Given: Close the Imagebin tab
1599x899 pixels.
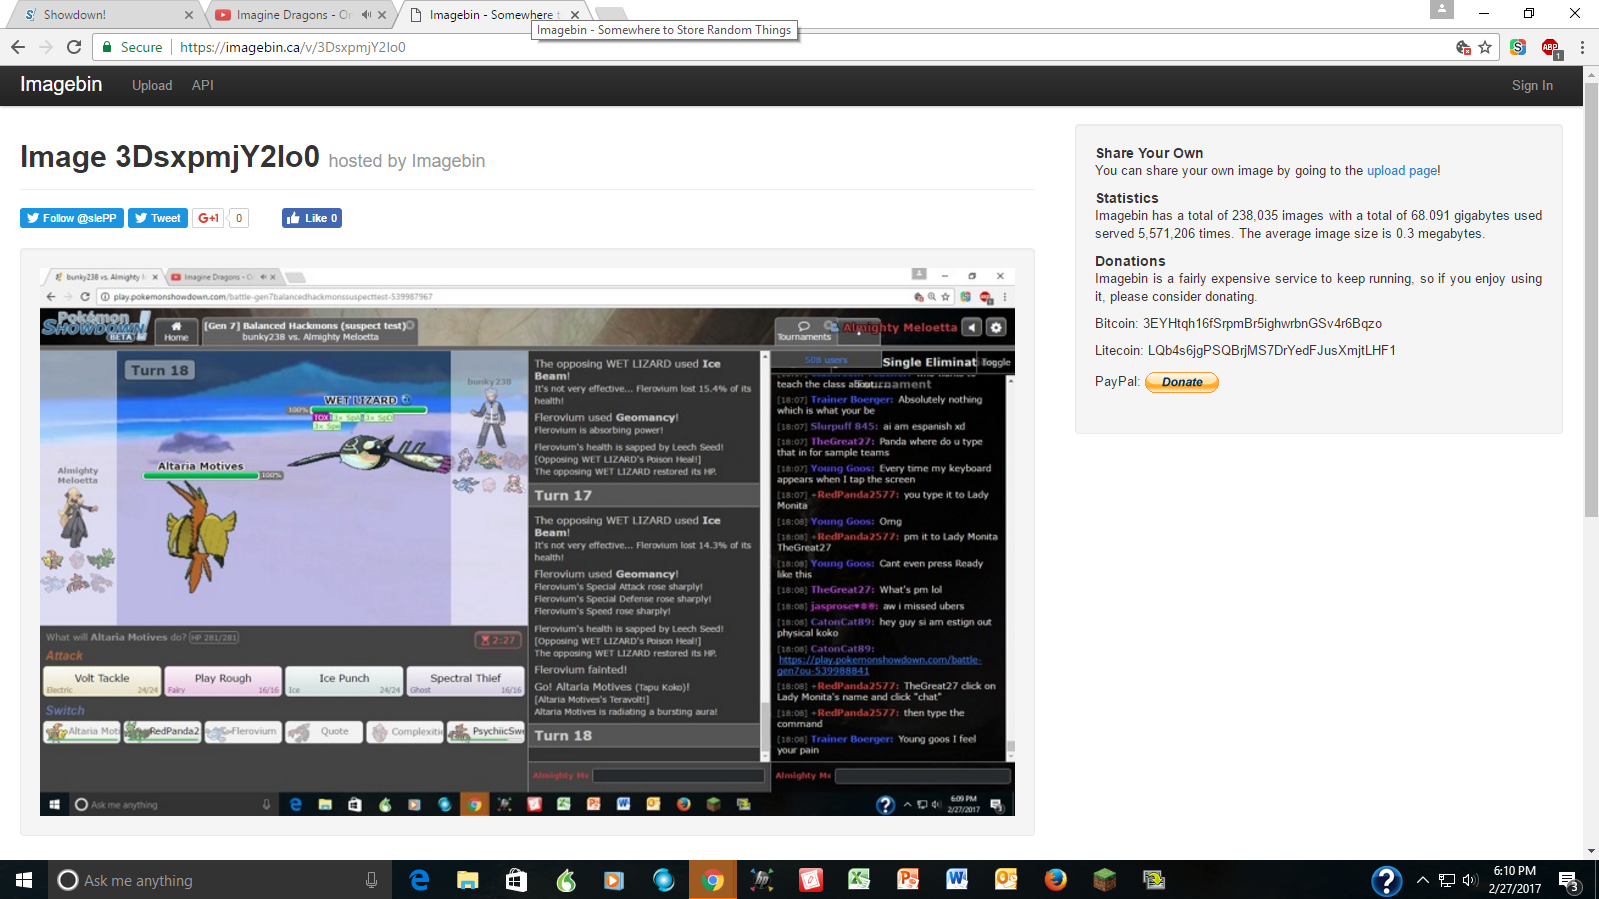Looking at the screenshot, I should click(575, 15).
